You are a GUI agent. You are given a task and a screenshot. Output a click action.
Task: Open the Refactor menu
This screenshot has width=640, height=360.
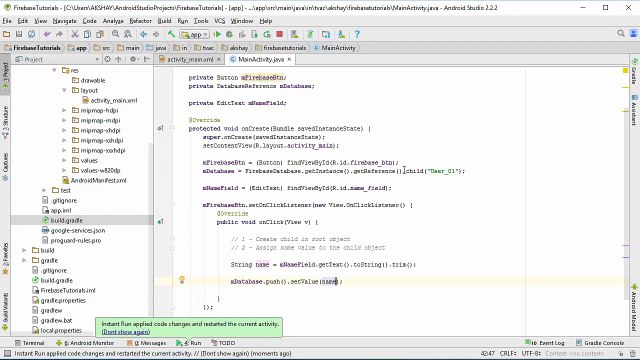[140, 21]
